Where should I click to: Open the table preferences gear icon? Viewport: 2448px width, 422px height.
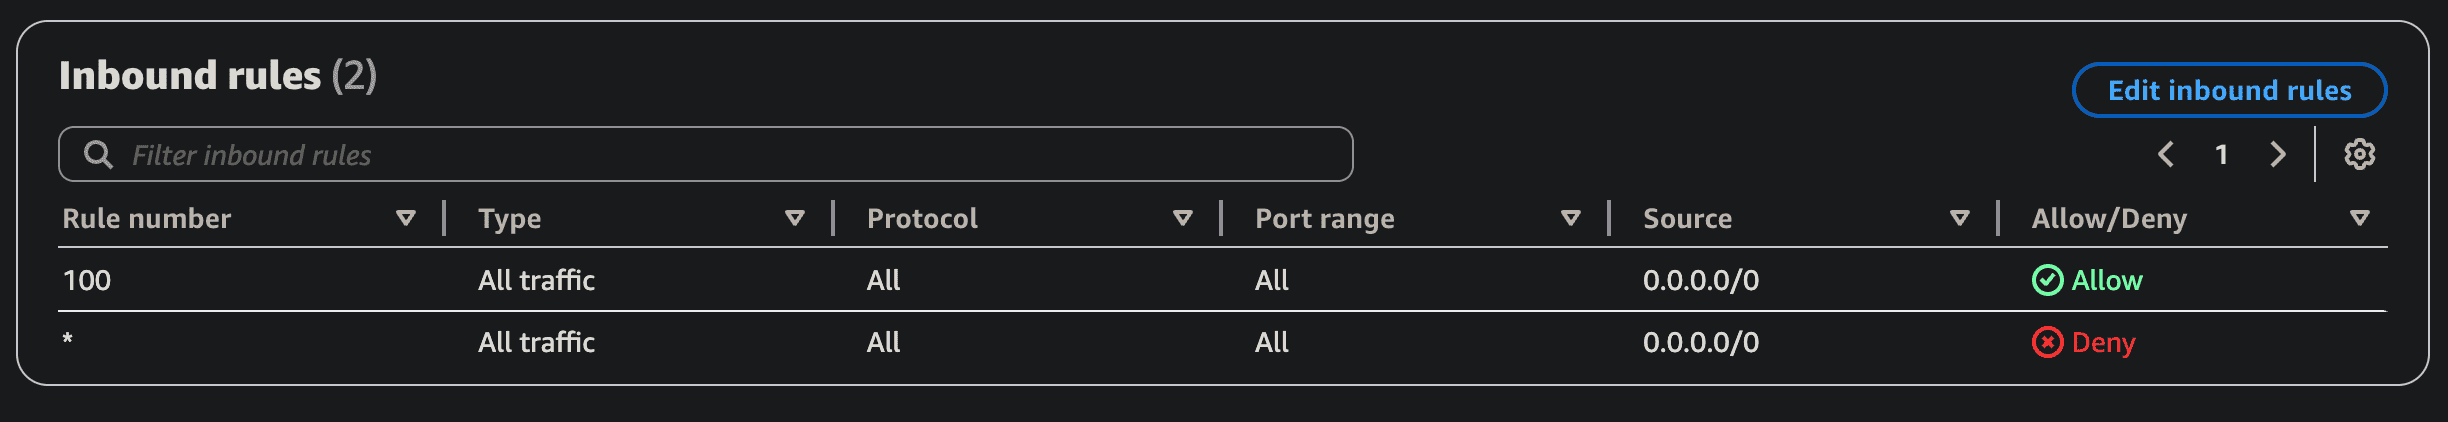click(x=2359, y=154)
